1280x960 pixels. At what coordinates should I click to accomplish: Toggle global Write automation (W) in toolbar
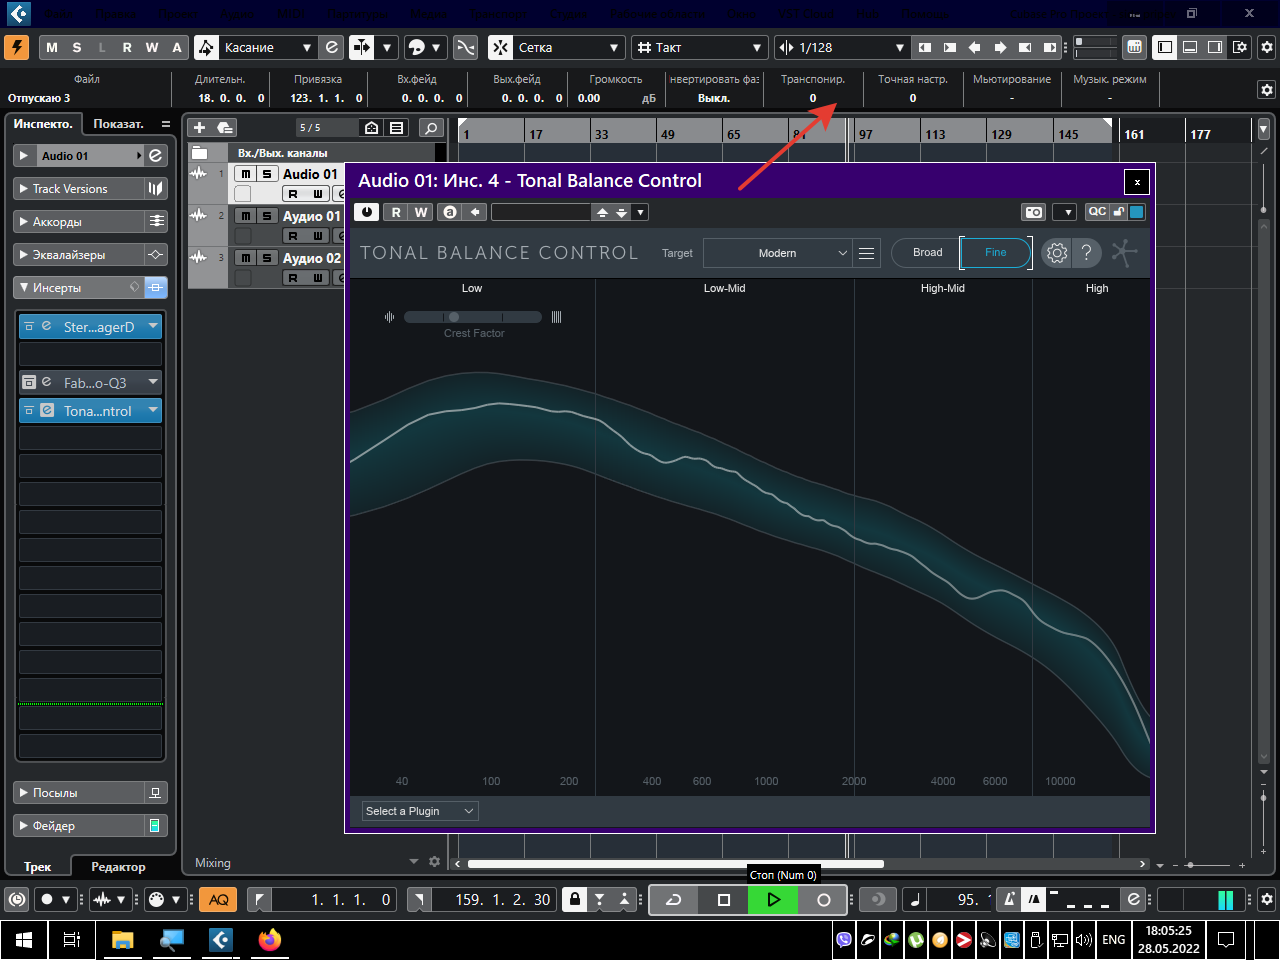[x=152, y=47]
